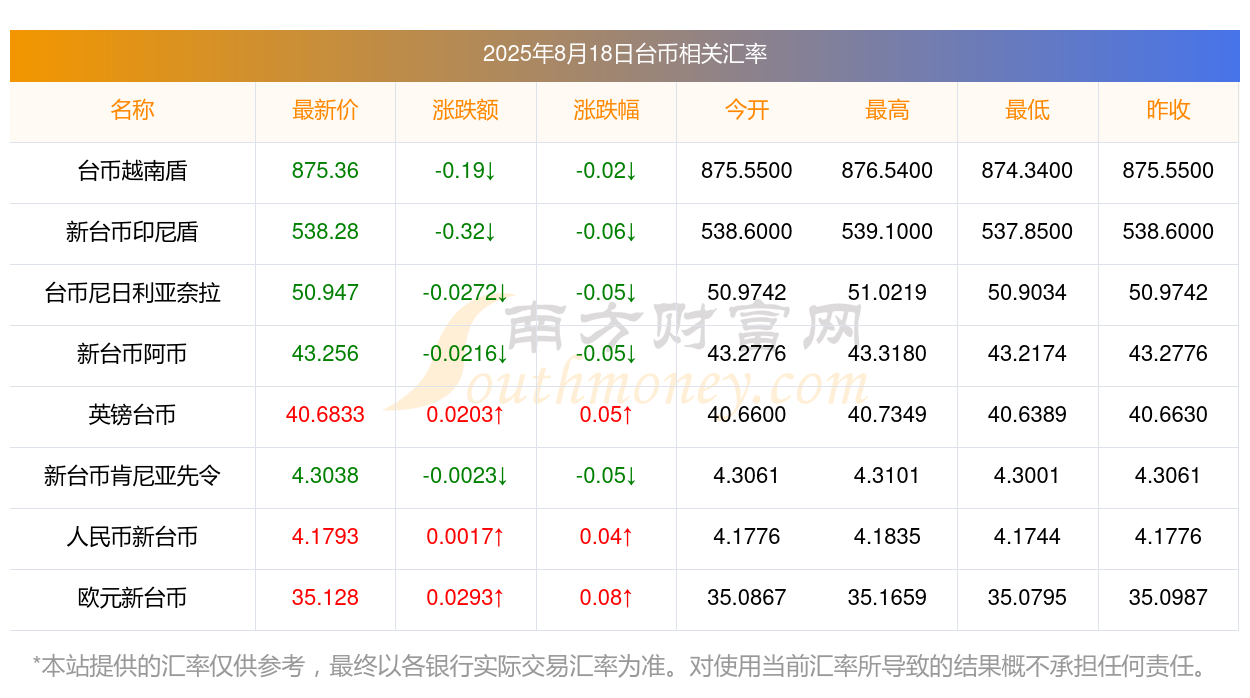The height and width of the screenshot is (698, 1250).
Task: Click the 昨收 column header
Action: 1168,110
